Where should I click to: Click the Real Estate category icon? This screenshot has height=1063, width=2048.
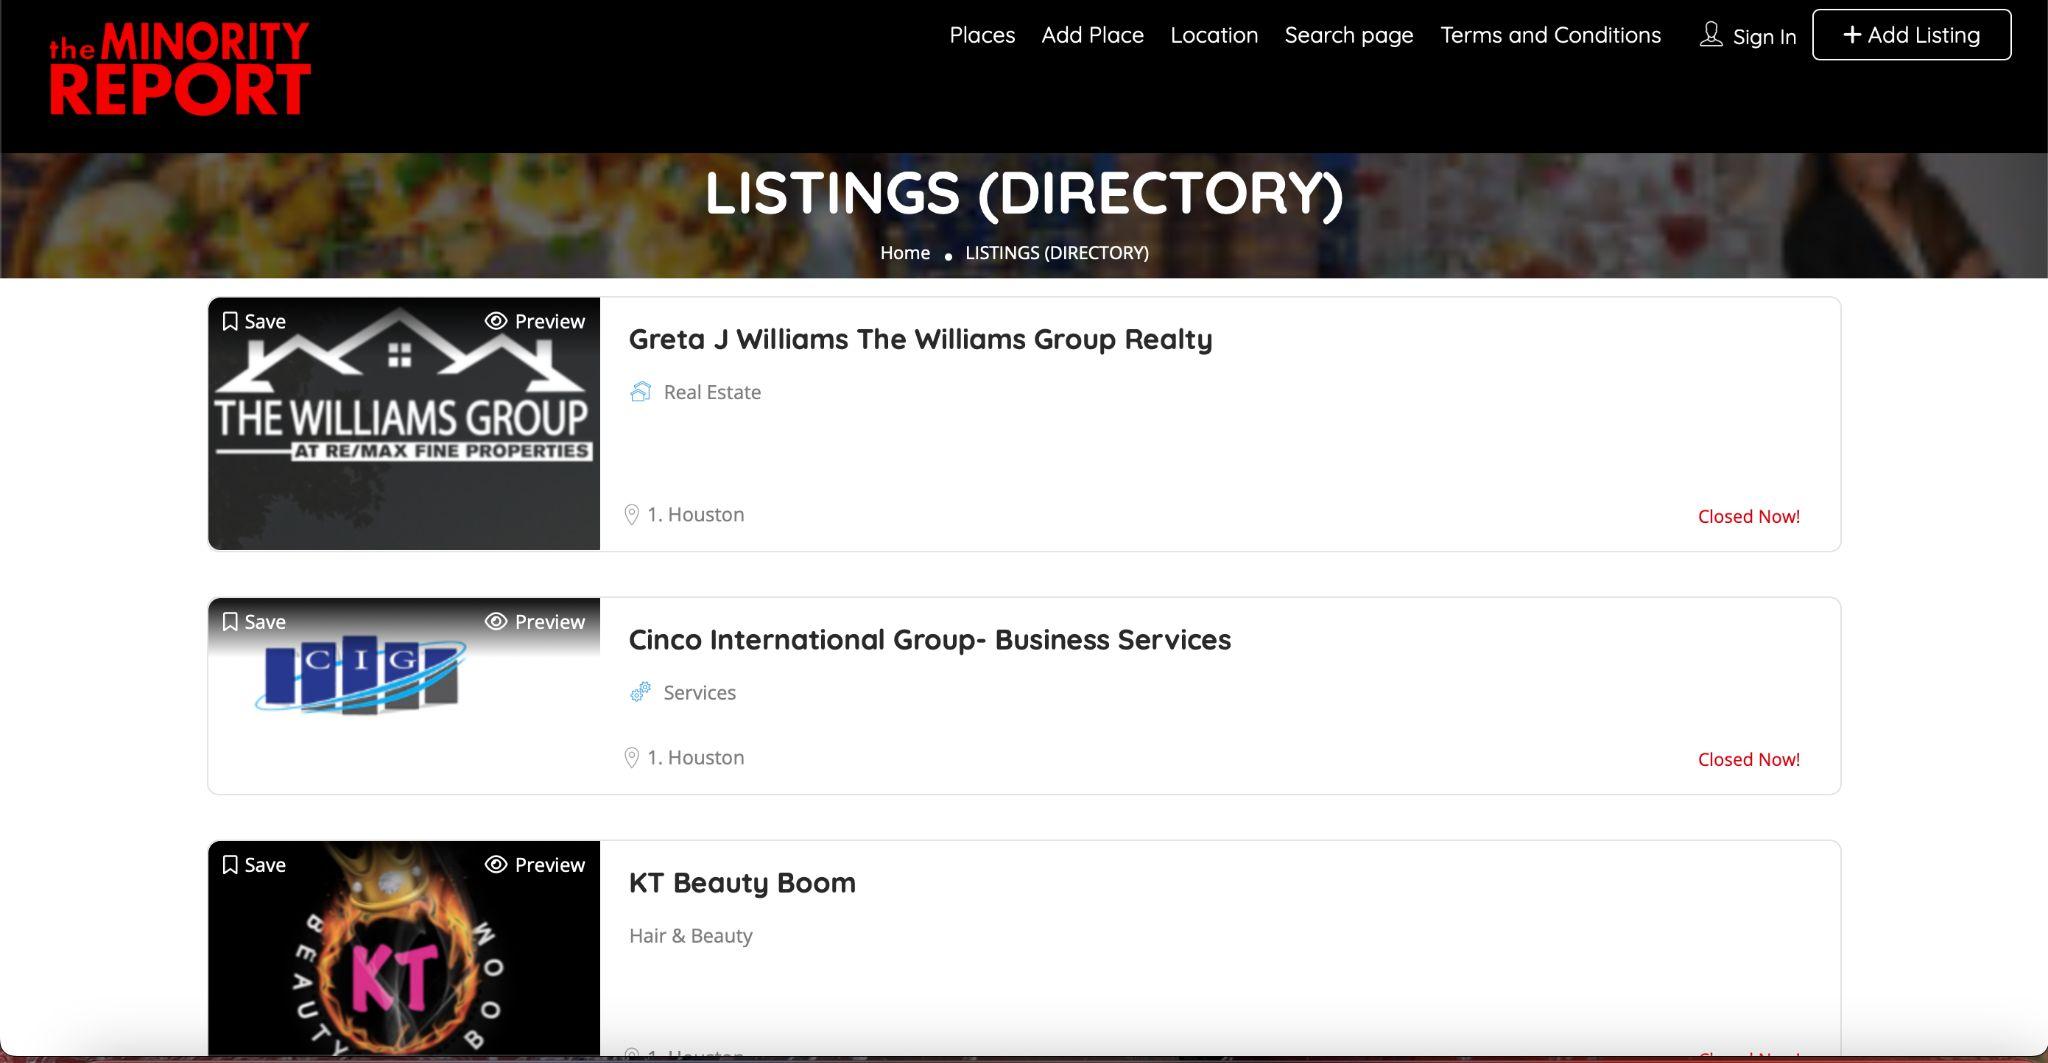pos(640,392)
